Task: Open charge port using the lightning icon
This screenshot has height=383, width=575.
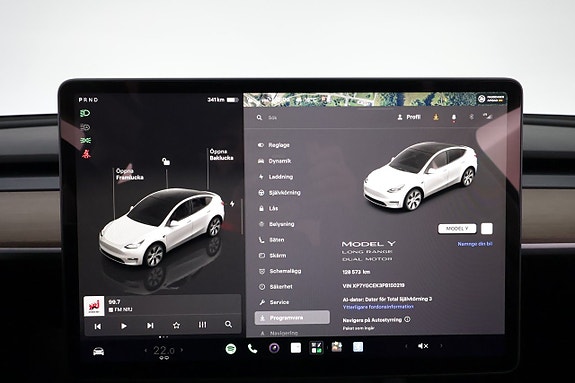Action: pos(232,204)
